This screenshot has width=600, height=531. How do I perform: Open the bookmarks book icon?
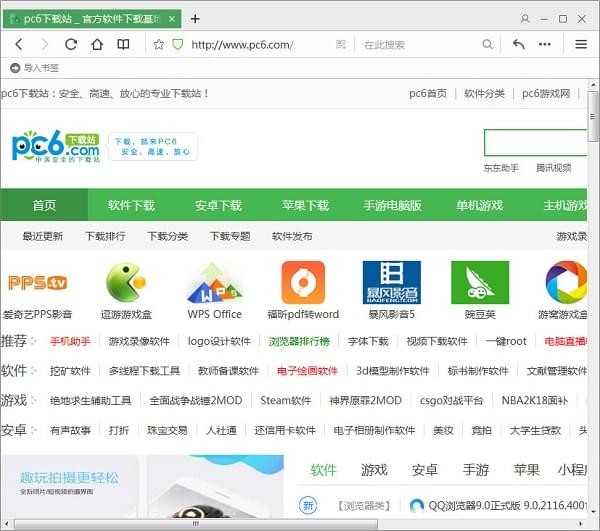pyautogui.click(x=123, y=44)
